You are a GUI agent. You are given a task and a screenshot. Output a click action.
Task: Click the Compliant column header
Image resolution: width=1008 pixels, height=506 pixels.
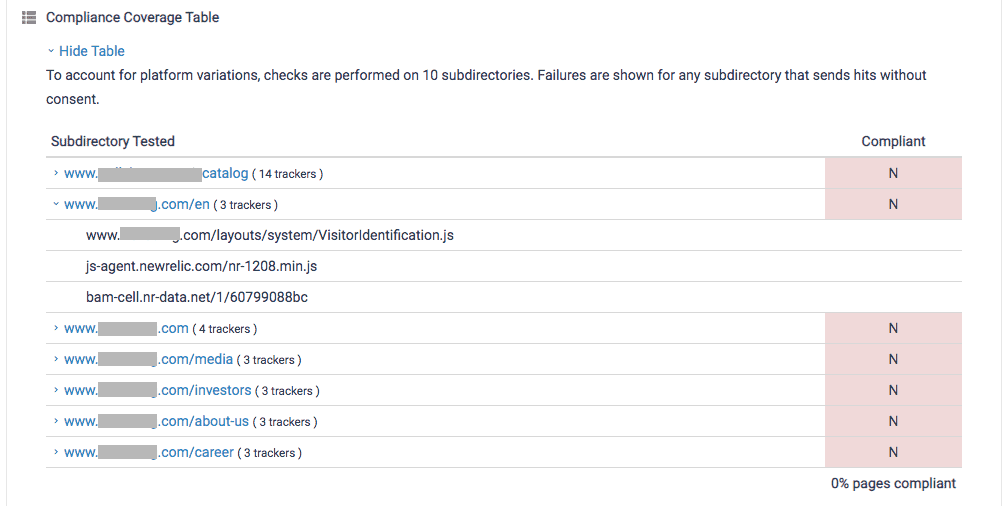click(893, 141)
